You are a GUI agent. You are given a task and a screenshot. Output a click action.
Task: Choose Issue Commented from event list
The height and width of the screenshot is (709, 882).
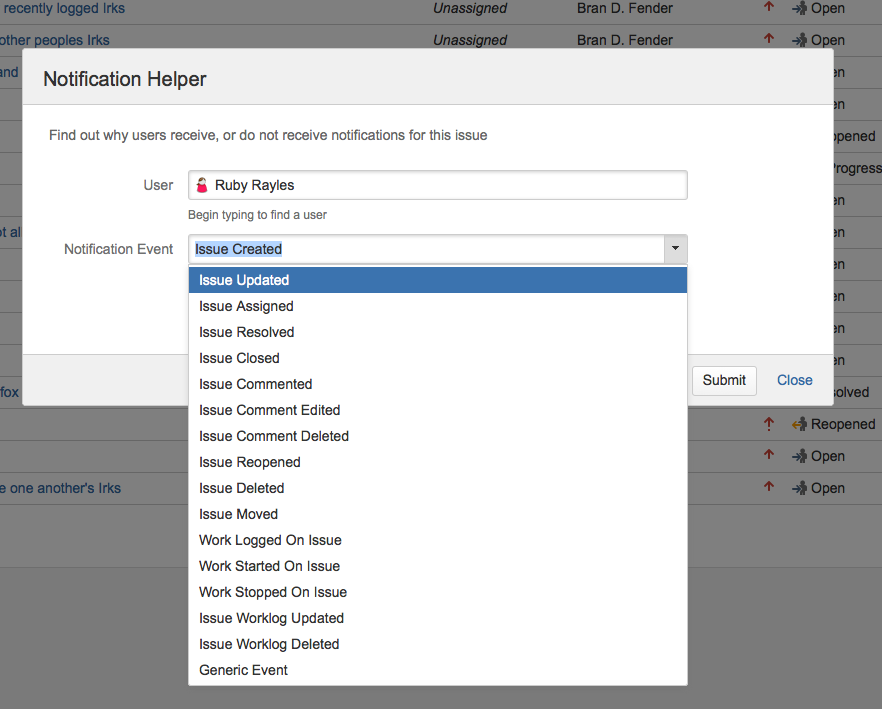255,384
